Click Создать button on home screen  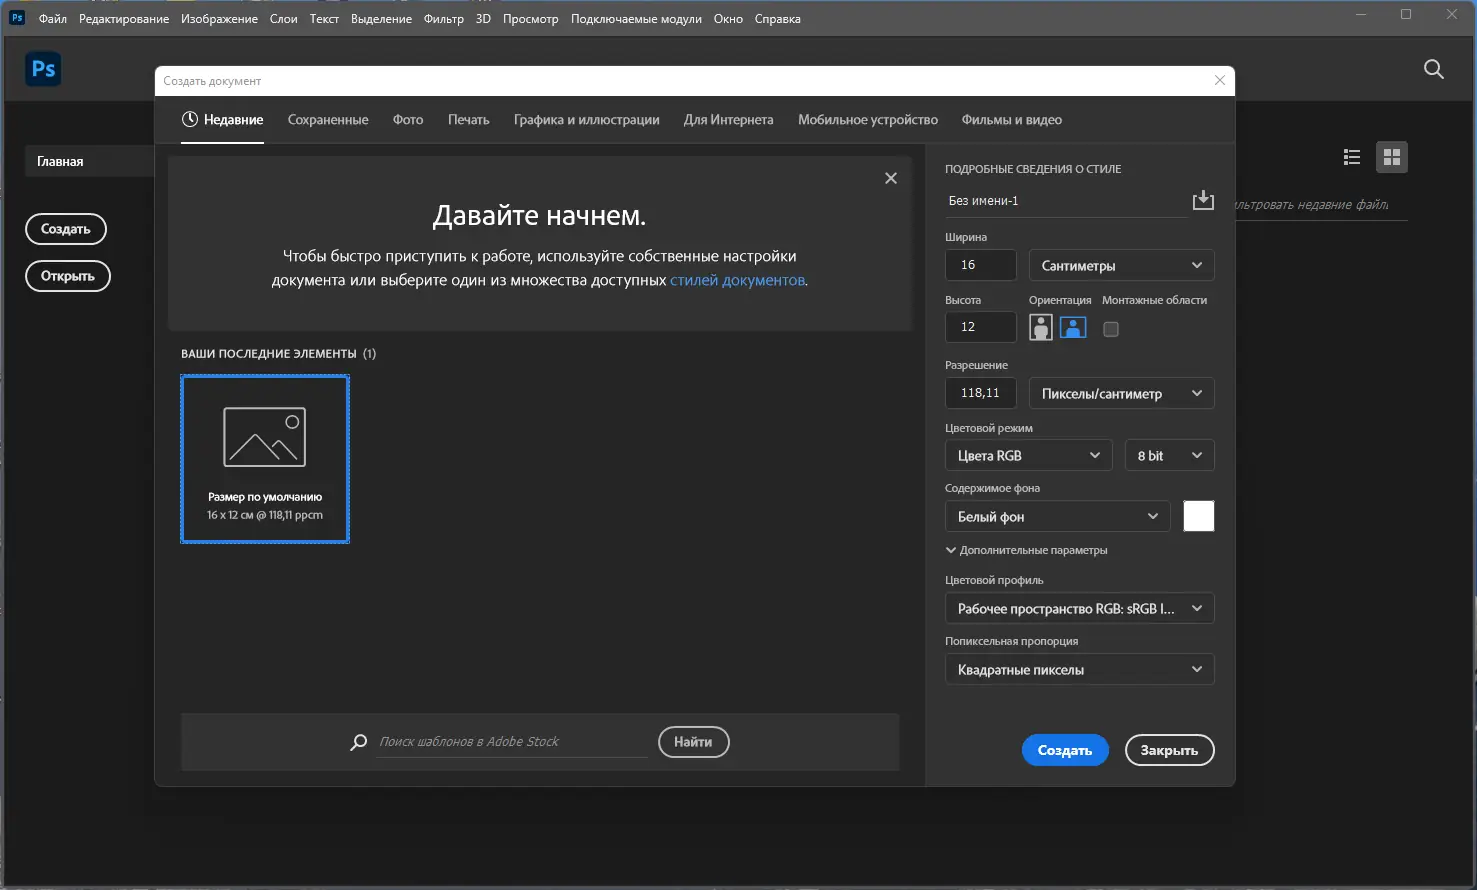(66, 229)
